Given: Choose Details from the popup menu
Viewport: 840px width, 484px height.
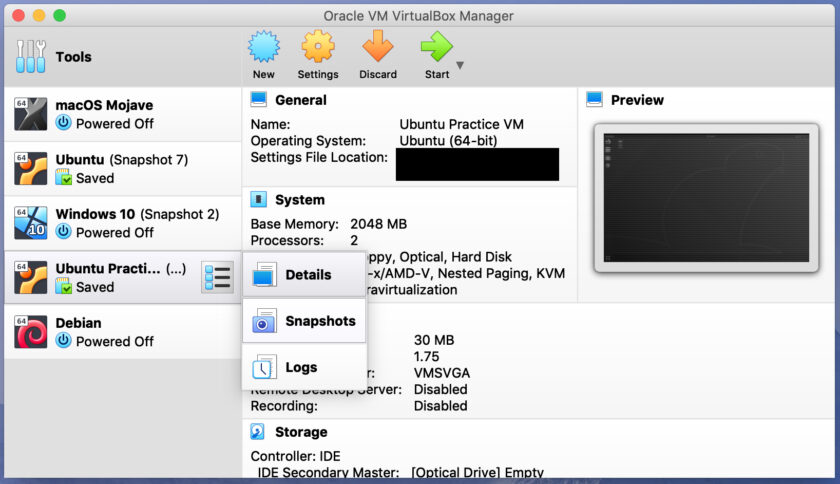Looking at the screenshot, I should [304, 275].
